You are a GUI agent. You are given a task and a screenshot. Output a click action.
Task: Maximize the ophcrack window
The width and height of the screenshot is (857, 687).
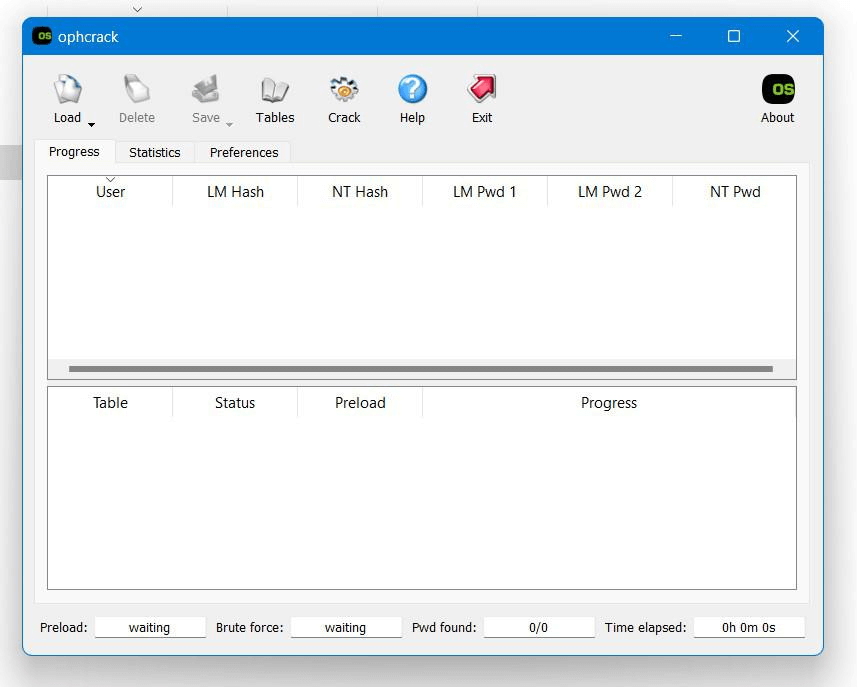coord(734,36)
